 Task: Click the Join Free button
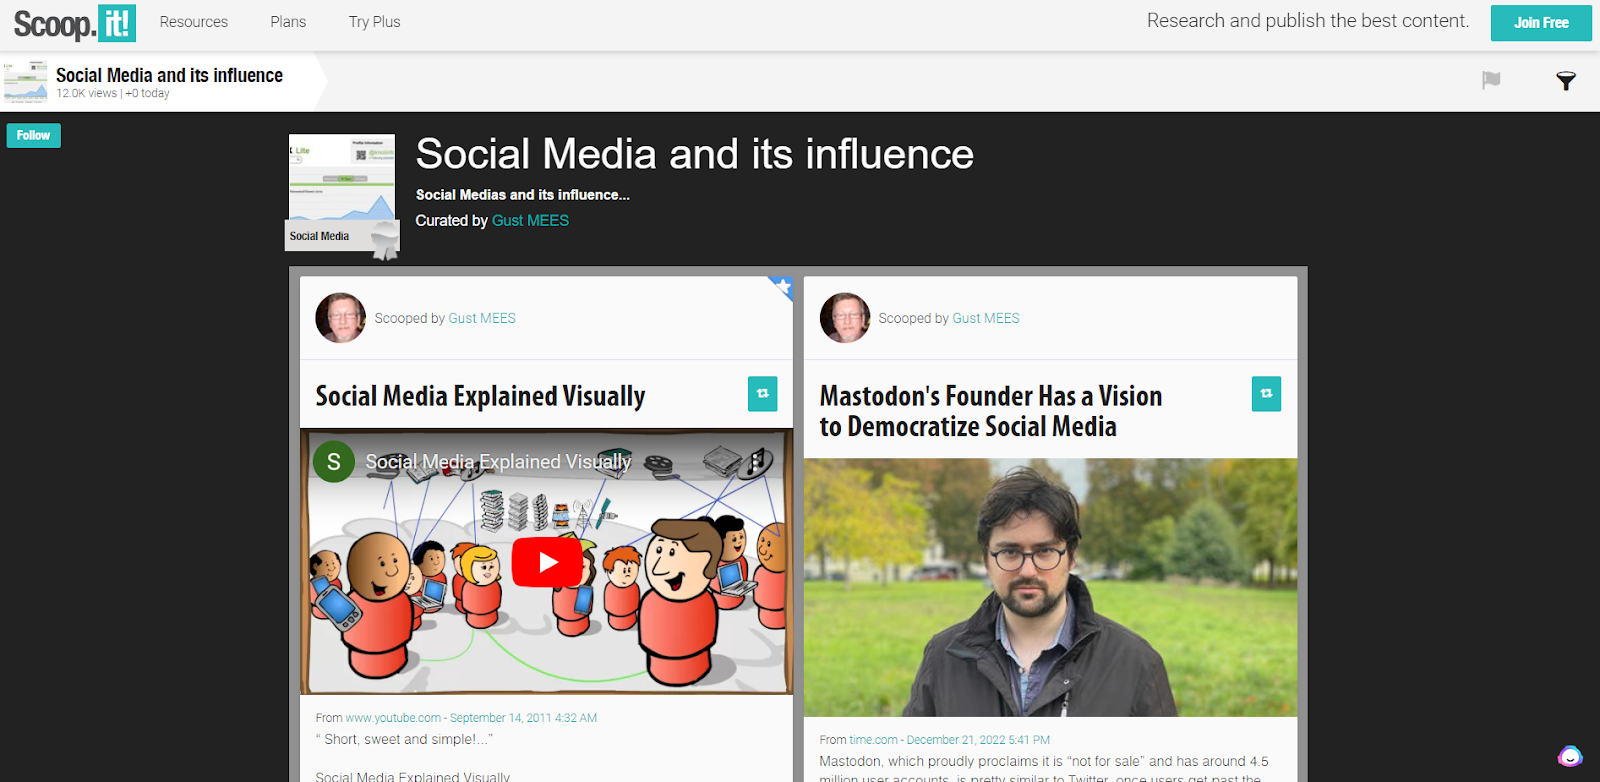[1541, 23]
